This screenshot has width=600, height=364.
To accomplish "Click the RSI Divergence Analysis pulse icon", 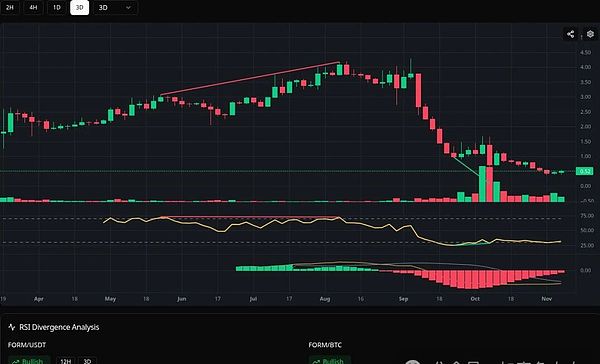I will [12, 327].
